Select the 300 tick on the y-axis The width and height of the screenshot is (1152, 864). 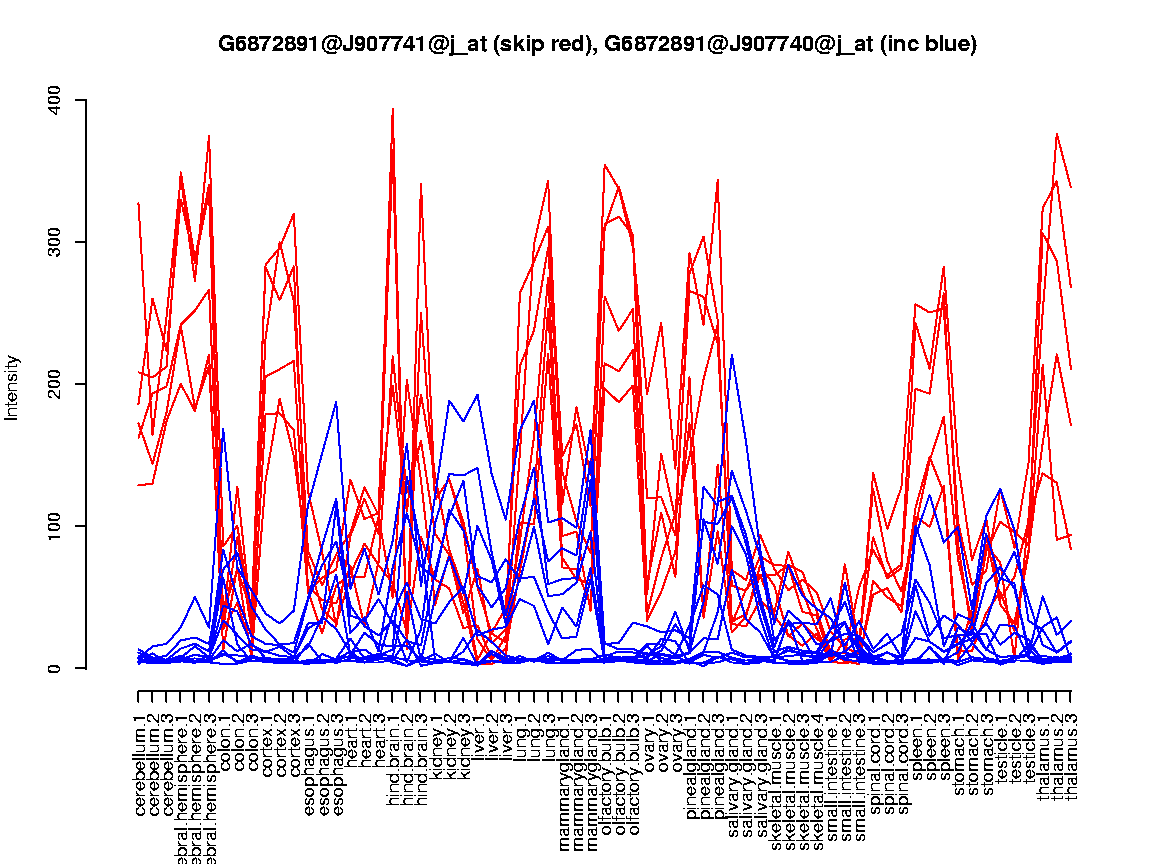(x=53, y=242)
